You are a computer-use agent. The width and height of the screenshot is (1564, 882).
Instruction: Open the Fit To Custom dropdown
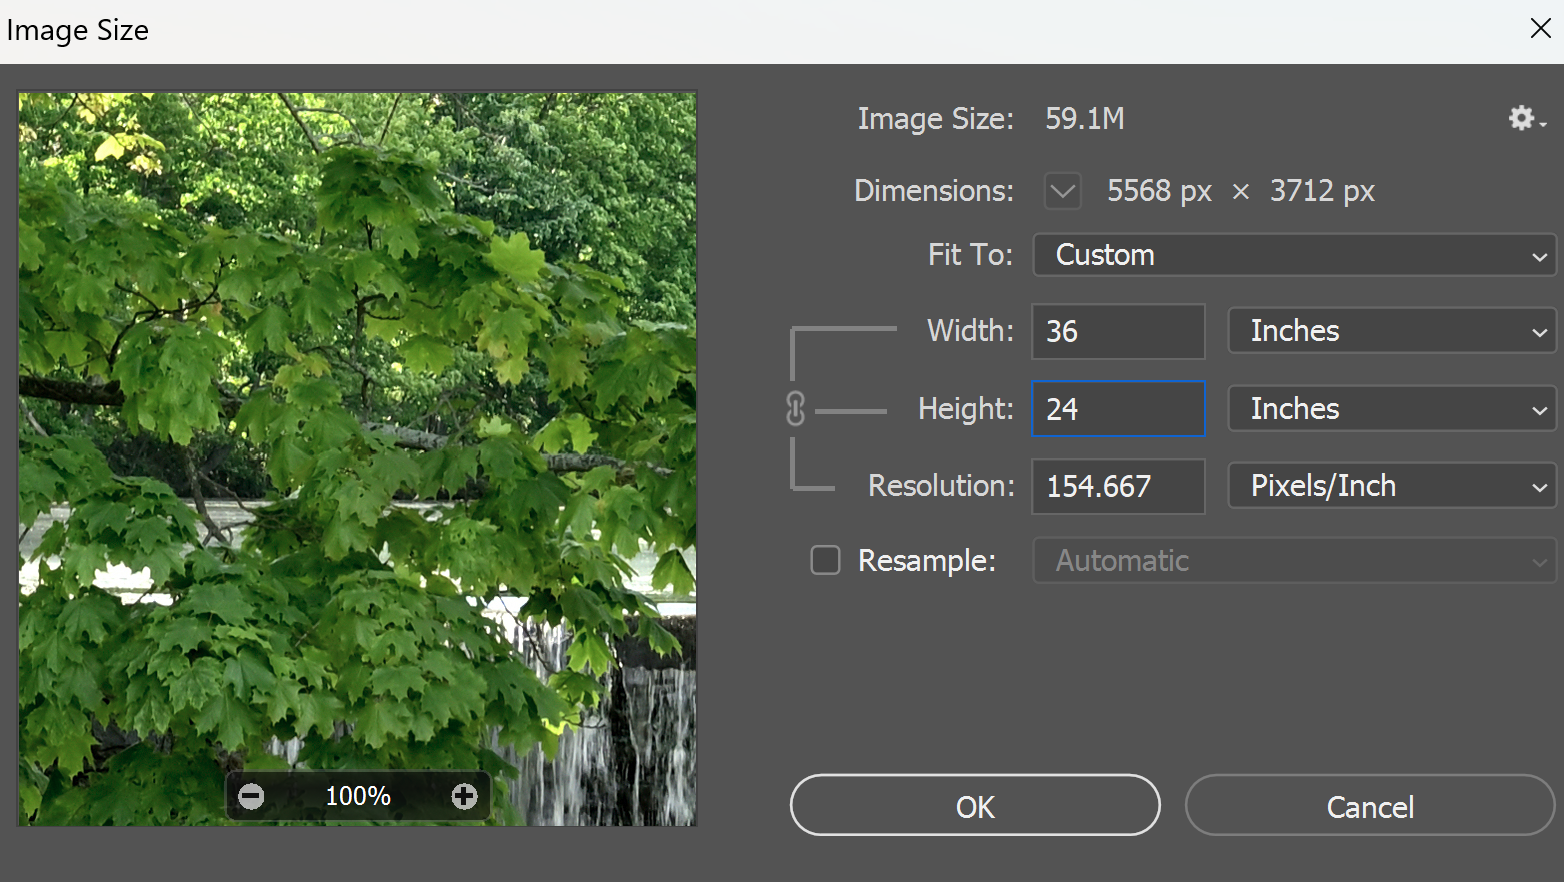click(1294, 255)
